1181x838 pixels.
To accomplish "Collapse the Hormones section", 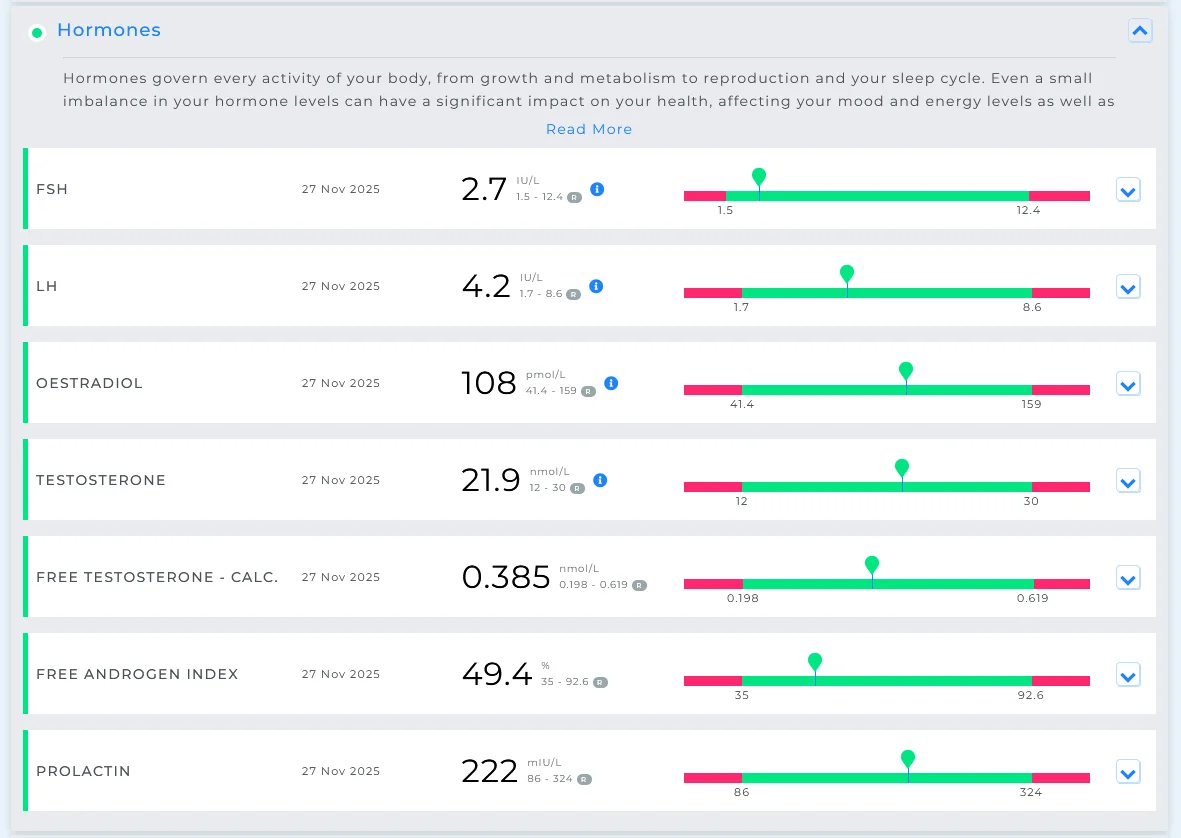I will coord(1140,31).
